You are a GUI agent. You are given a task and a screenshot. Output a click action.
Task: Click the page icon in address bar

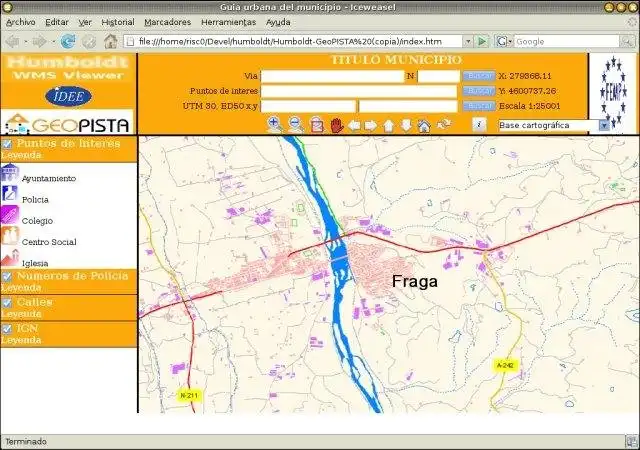point(130,41)
